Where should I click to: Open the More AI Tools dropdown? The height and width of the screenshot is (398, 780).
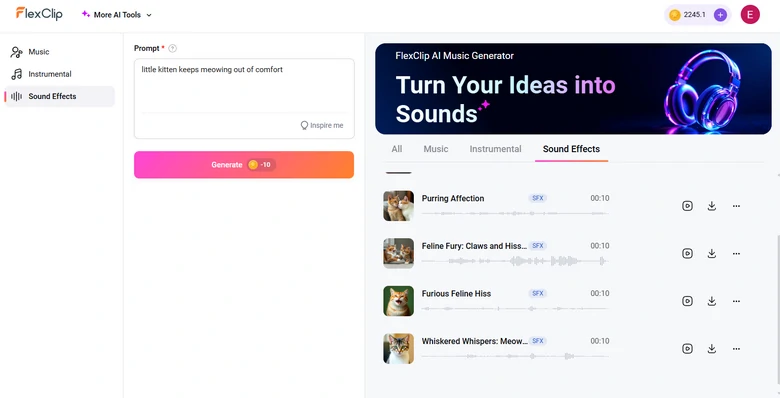(x=117, y=15)
